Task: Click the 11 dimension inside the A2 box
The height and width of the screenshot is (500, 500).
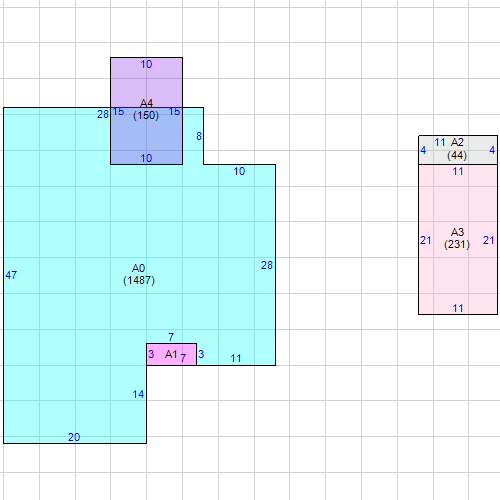Action: 440,143
